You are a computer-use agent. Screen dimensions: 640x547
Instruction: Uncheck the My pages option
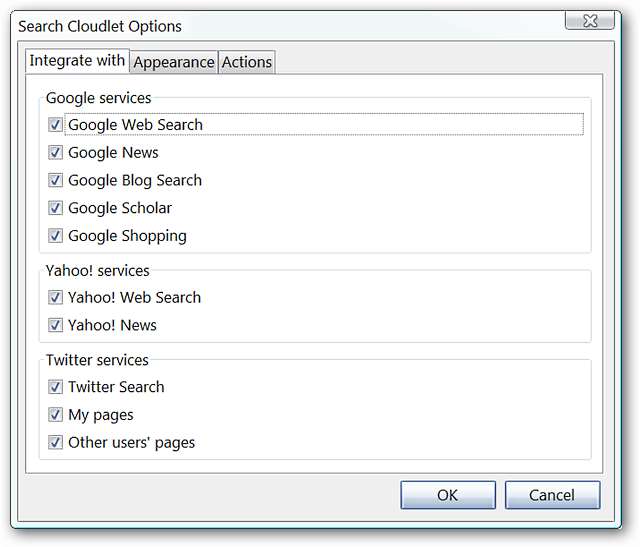pyautogui.click(x=55, y=415)
